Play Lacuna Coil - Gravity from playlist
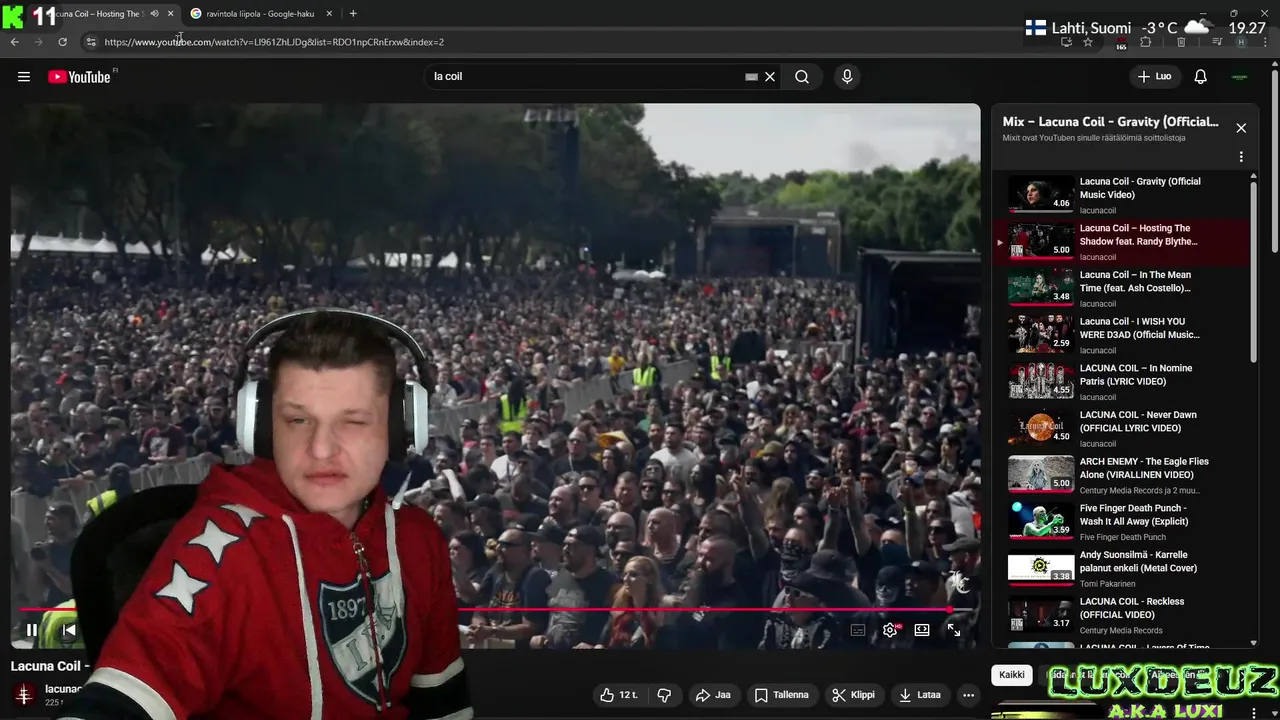 coord(1125,195)
